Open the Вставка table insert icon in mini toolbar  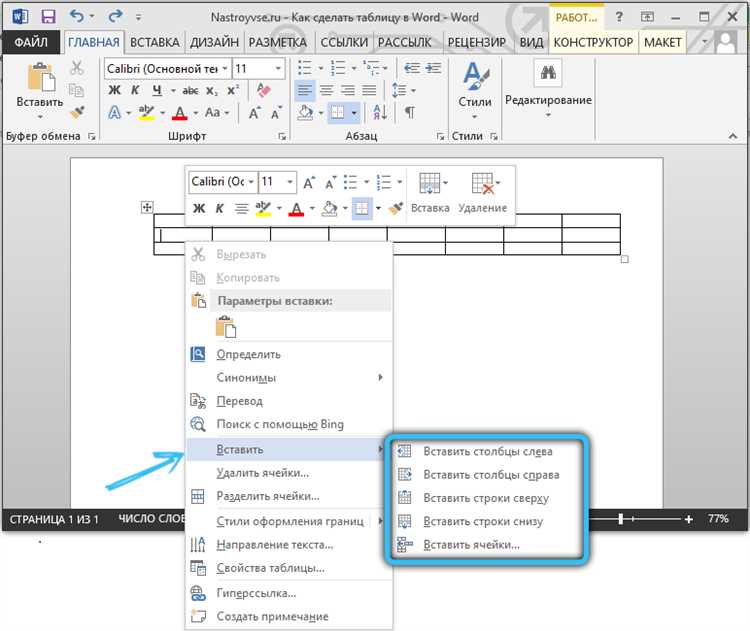pyautogui.click(x=430, y=185)
